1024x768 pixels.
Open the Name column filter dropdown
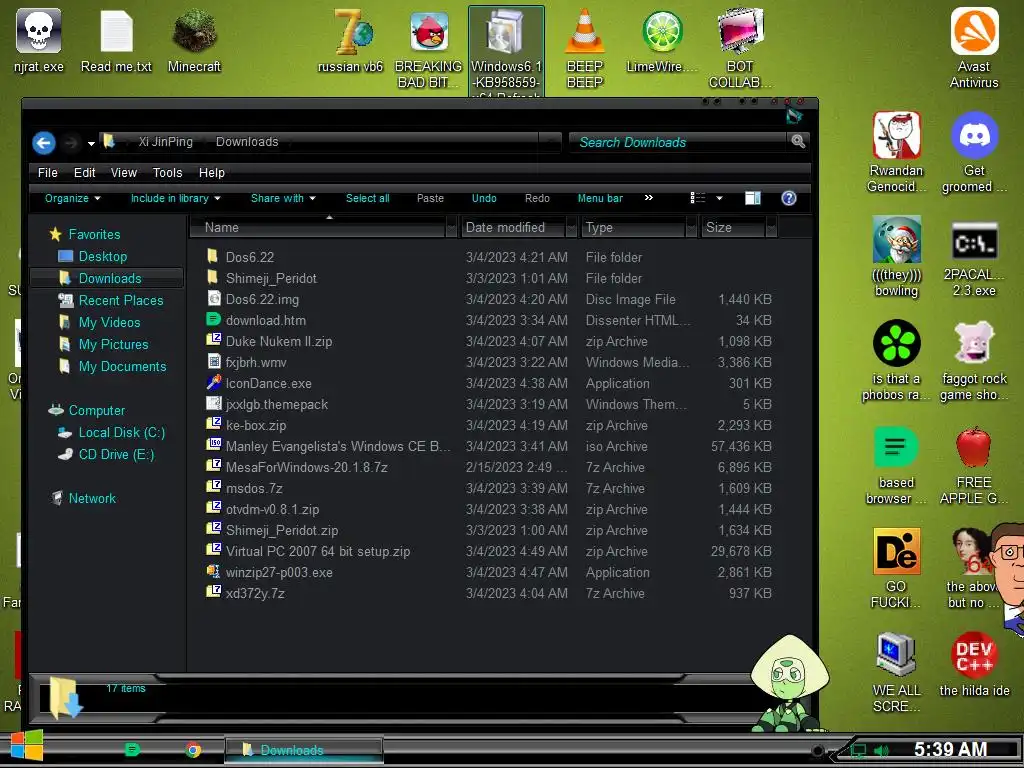click(x=451, y=227)
